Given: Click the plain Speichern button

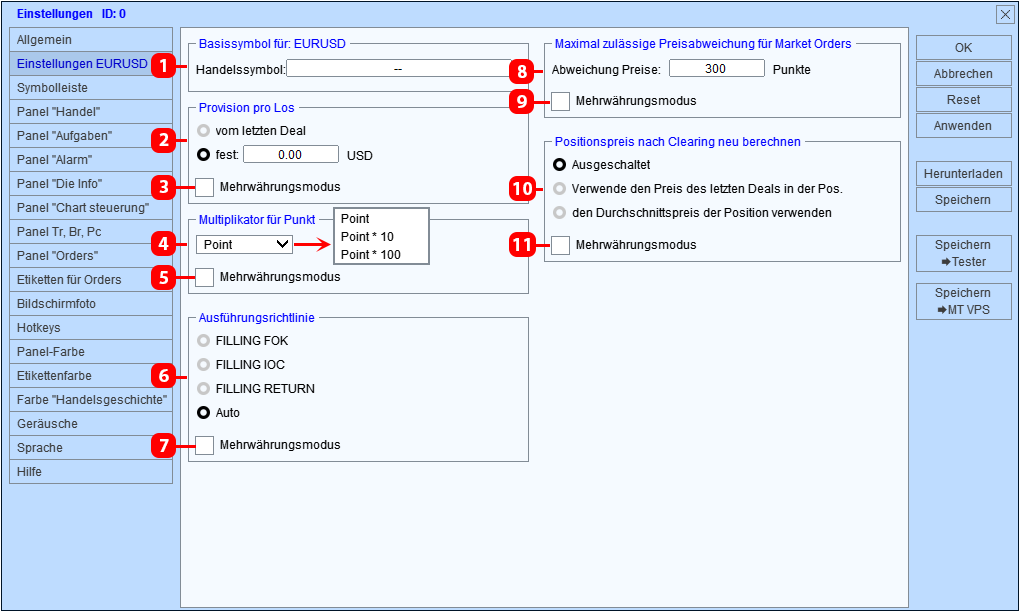Looking at the screenshot, I should pos(964,200).
